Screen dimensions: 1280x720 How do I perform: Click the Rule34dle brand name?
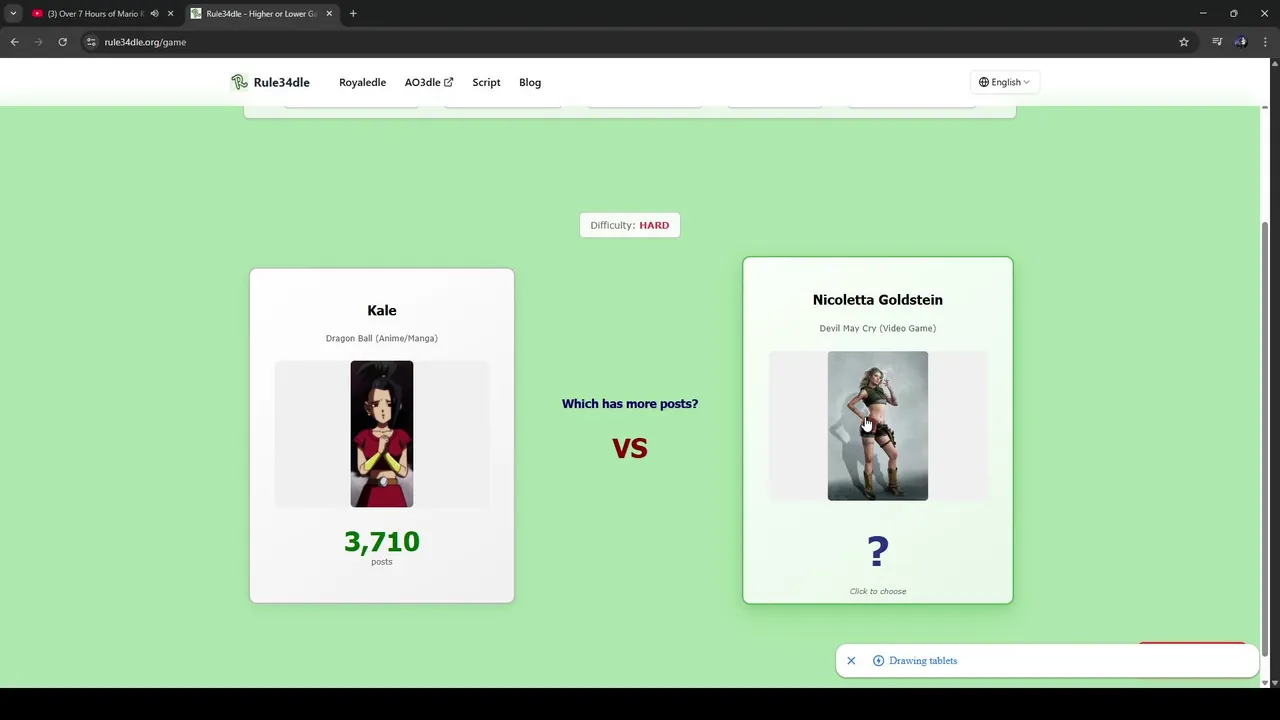pyautogui.click(x=281, y=82)
